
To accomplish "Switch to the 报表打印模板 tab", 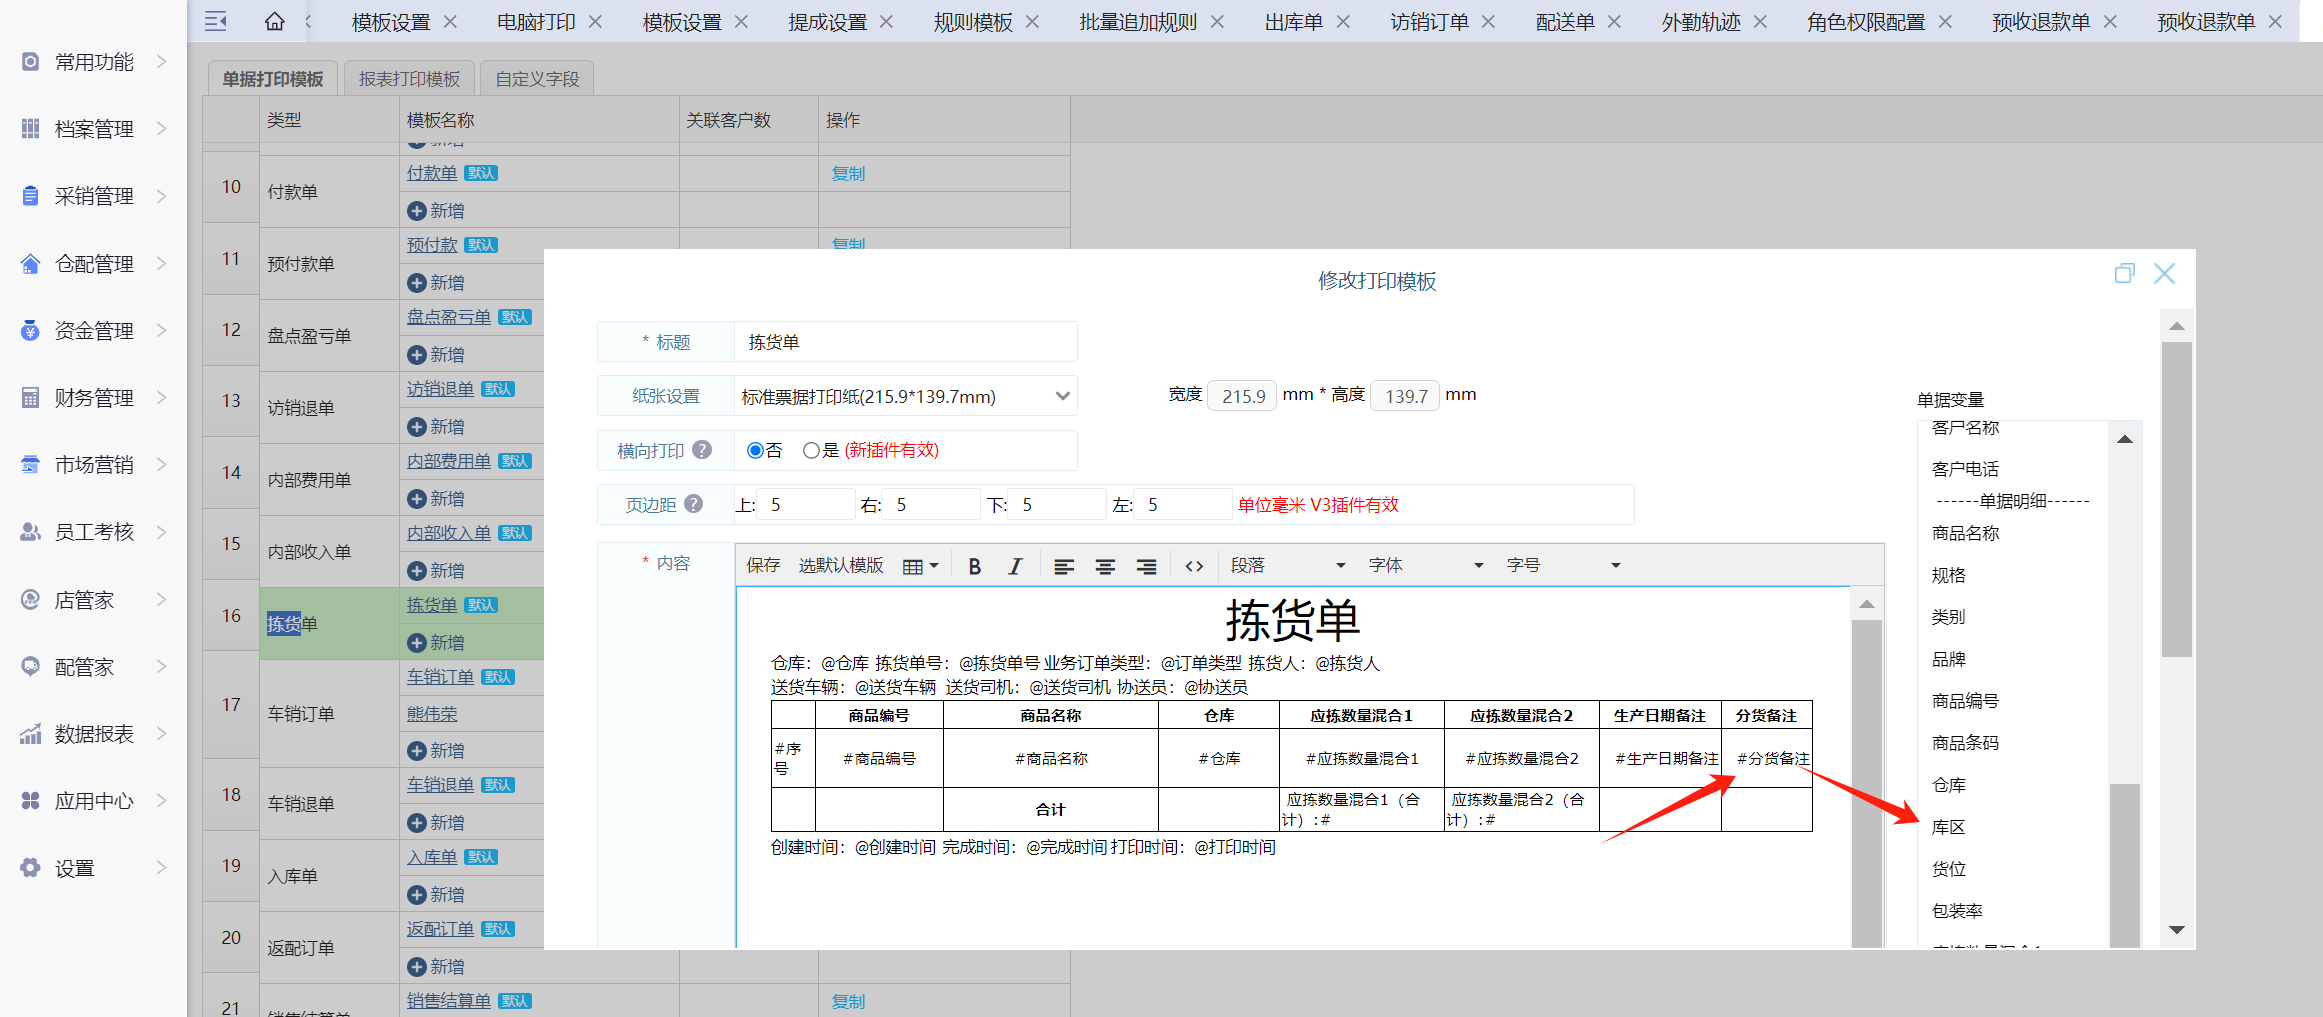I will point(409,79).
